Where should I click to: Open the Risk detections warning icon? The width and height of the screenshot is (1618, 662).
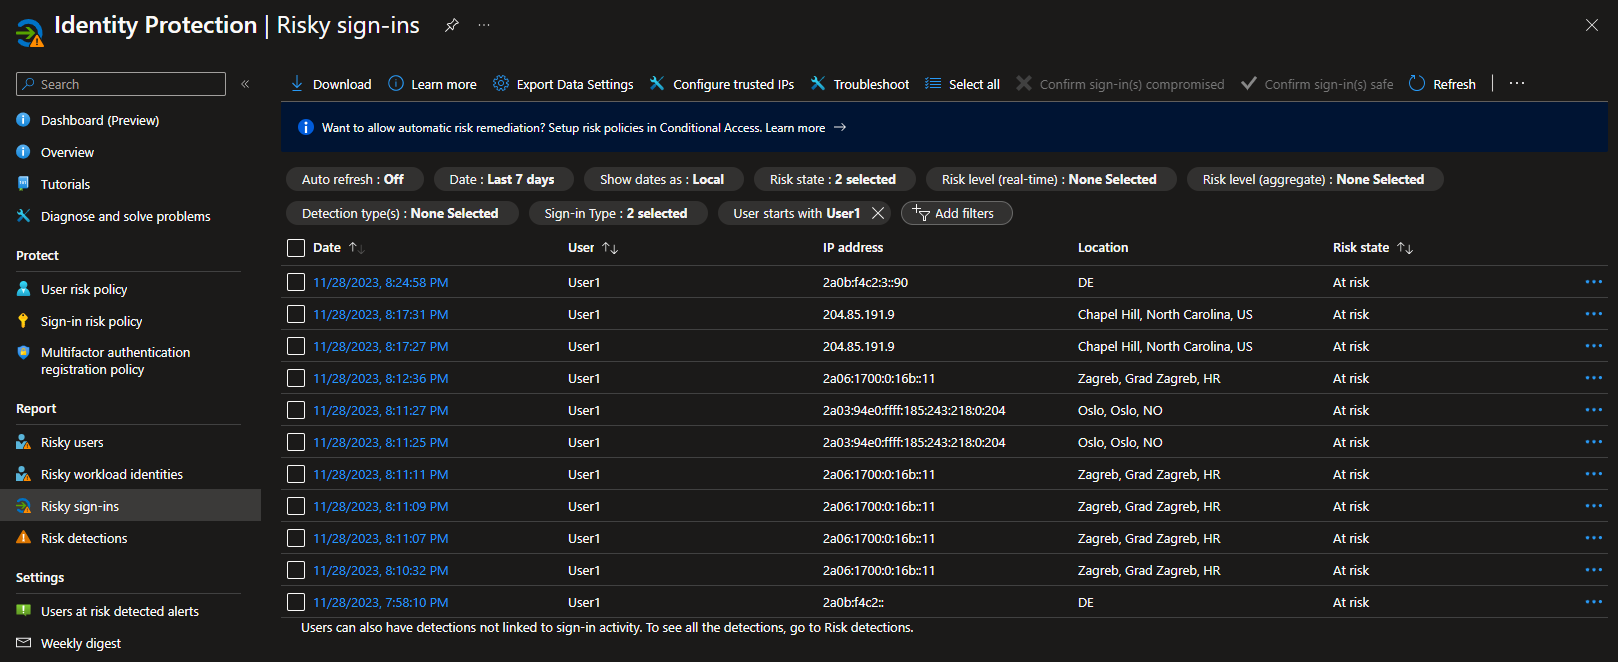click(x=24, y=538)
